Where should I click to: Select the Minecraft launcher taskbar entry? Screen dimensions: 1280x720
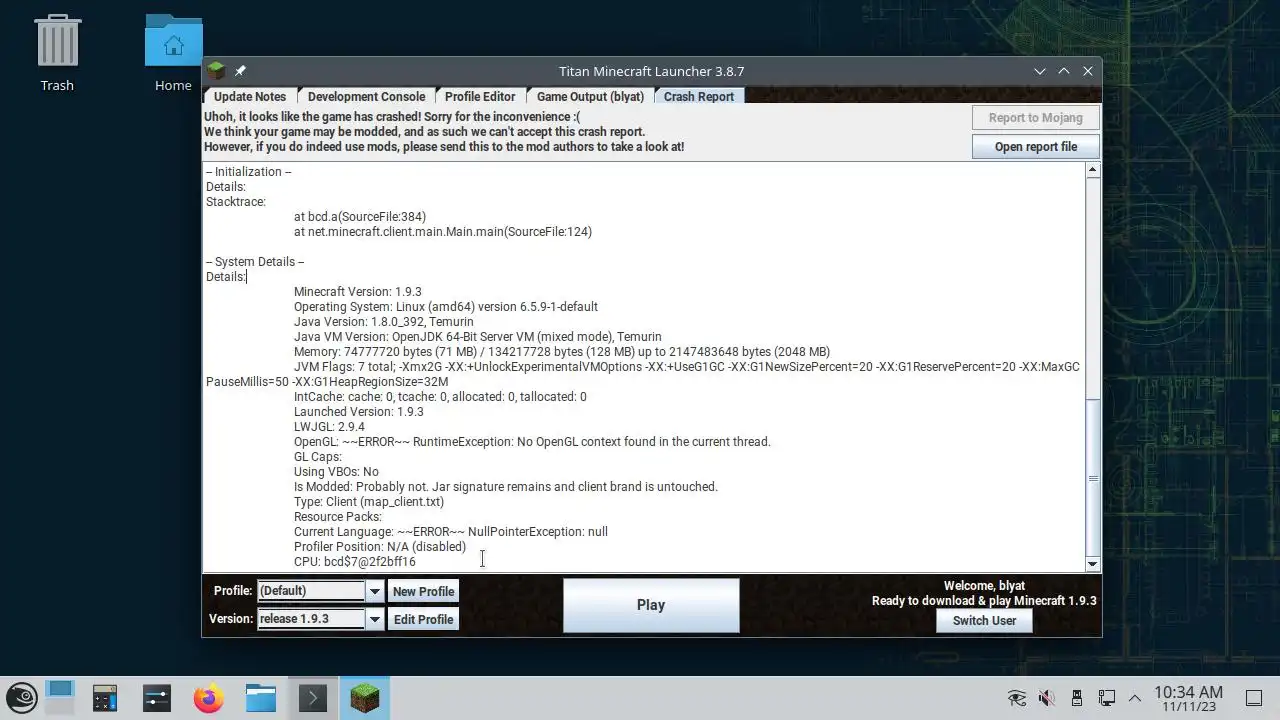(x=364, y=697)
